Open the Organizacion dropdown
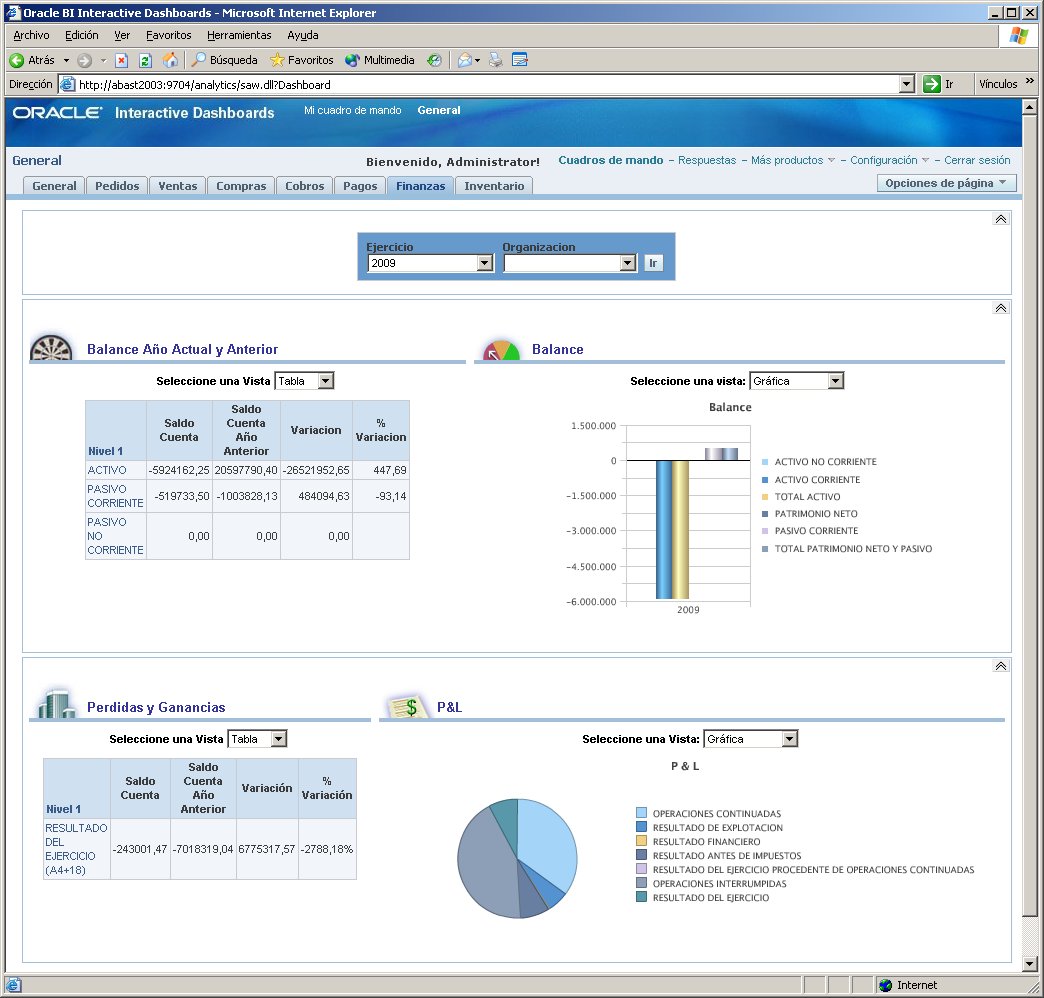The width and height of the screenshot is (1044, 998). tap(627, 264)
